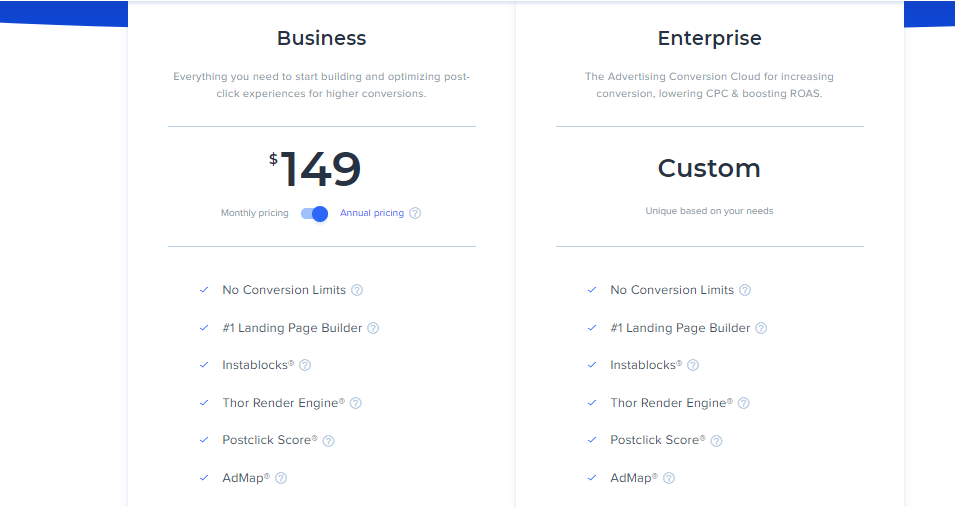Image resolution: width=955 pixels, height=507 pixels.
Task: Show info for Enterprise #1 Landing Page Builder
Action: coord(761,328)
